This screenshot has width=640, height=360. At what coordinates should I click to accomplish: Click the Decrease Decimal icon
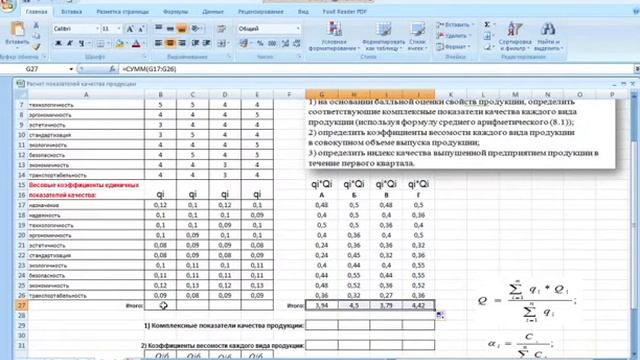297,43
